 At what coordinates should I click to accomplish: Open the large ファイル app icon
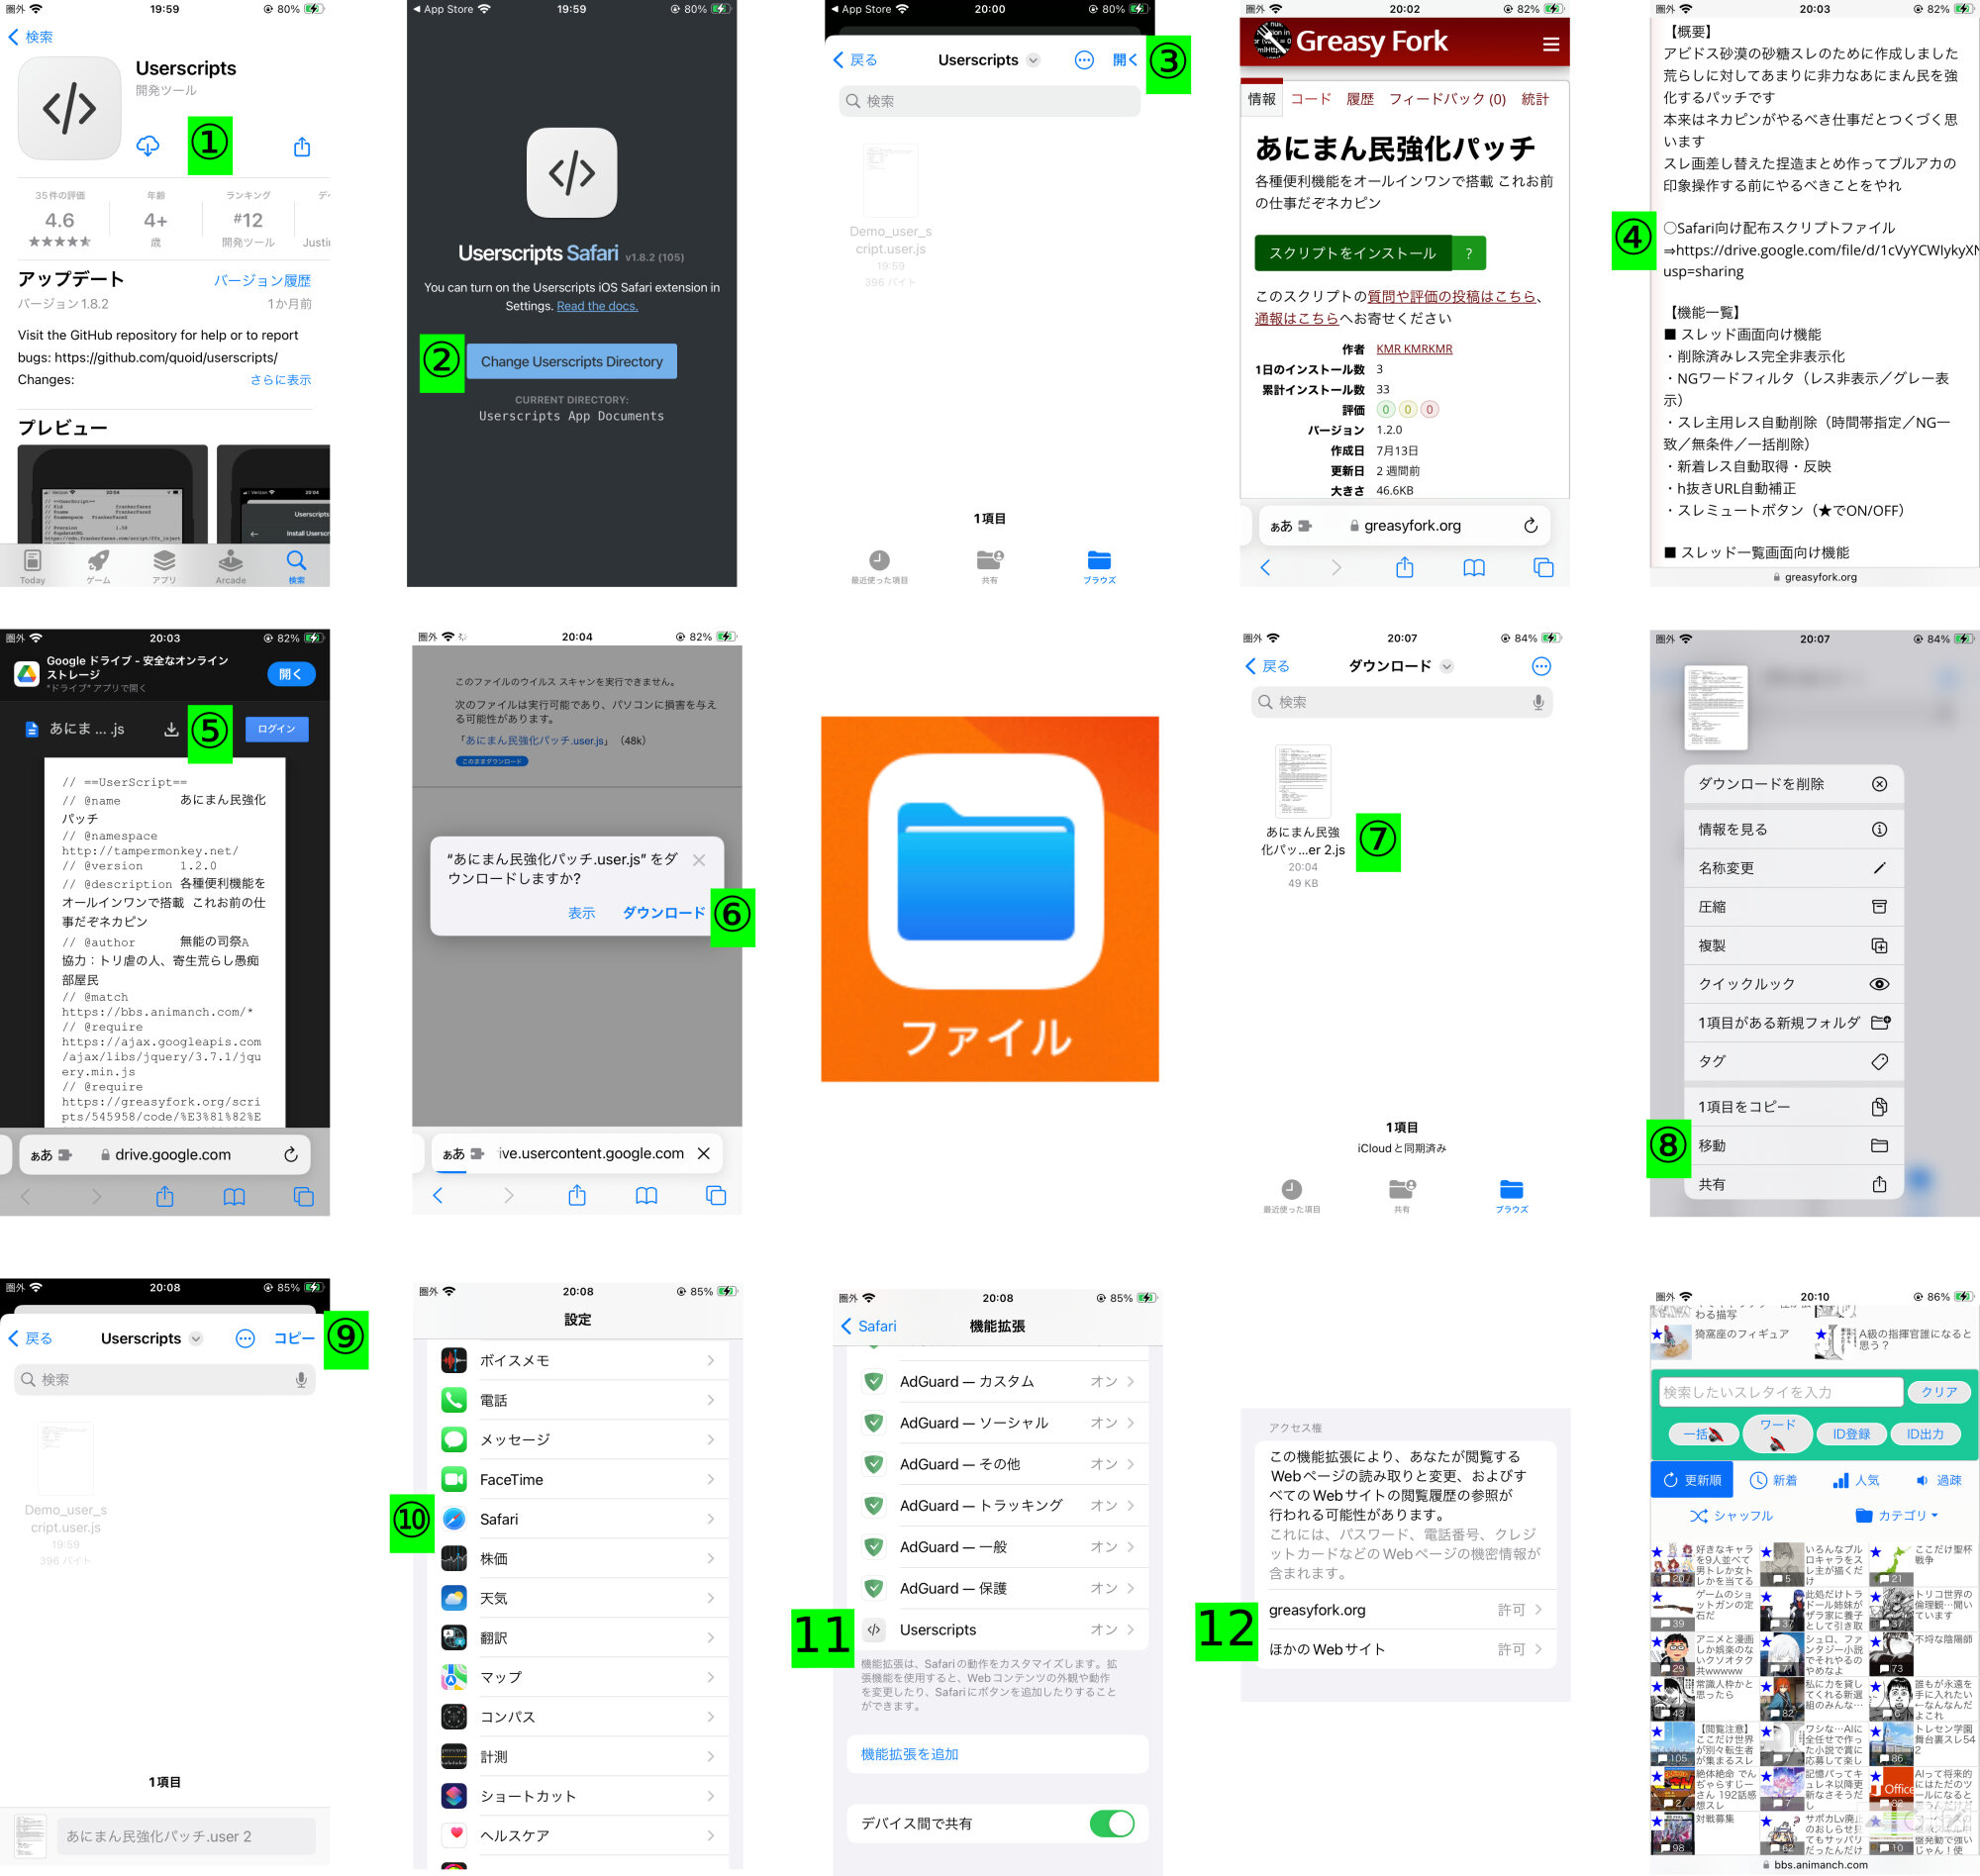click(989, 898)
